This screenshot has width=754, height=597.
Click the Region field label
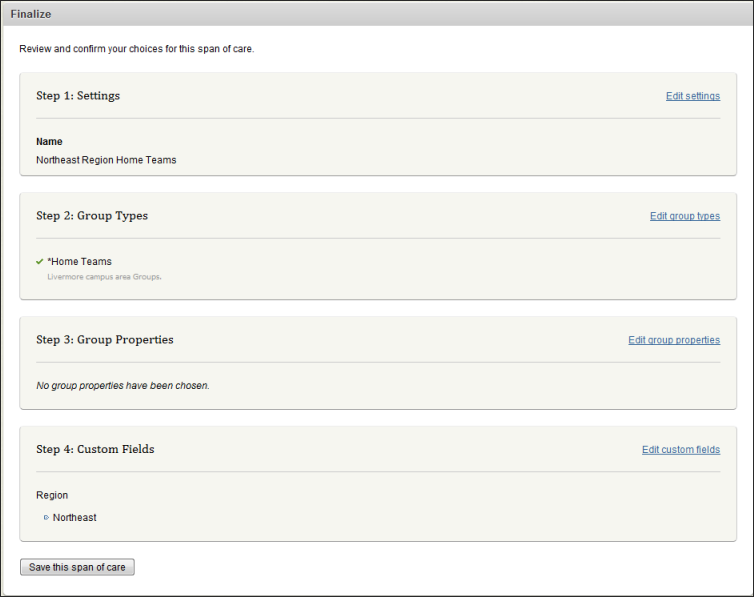point(52,495)
